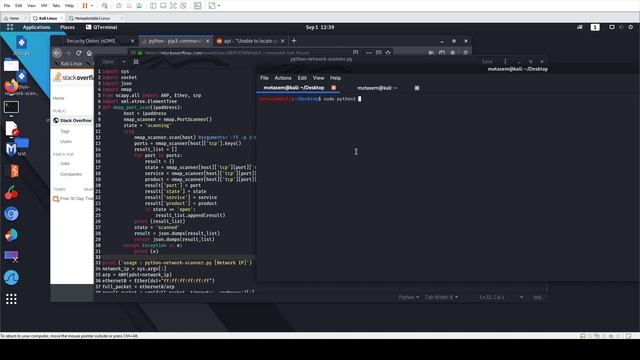
Task: Click the Stack Overflow sidebar Home link
Action: pos(58,98)
